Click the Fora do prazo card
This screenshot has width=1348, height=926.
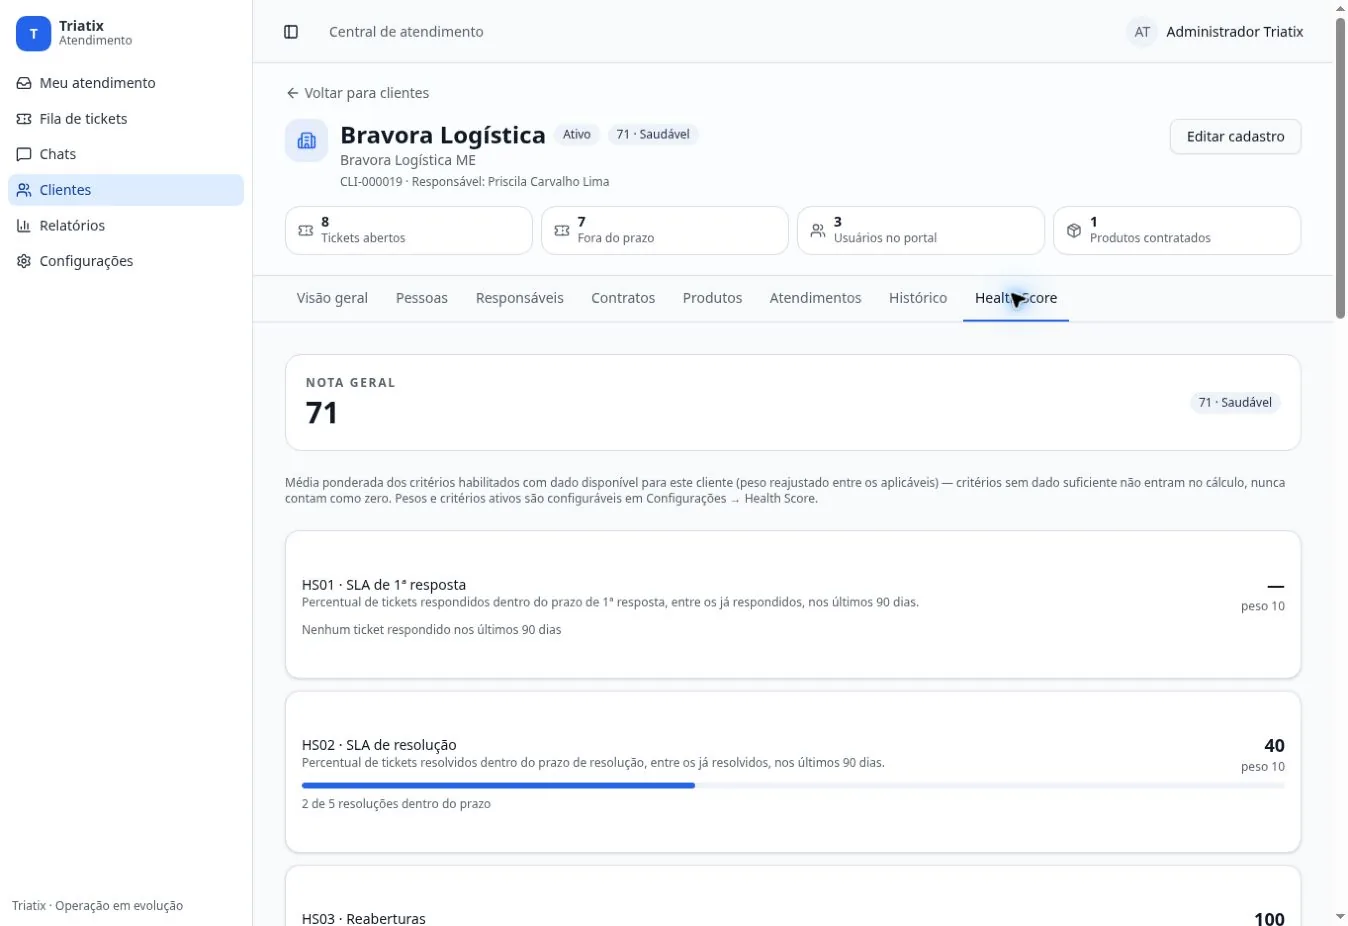(665, 231)
